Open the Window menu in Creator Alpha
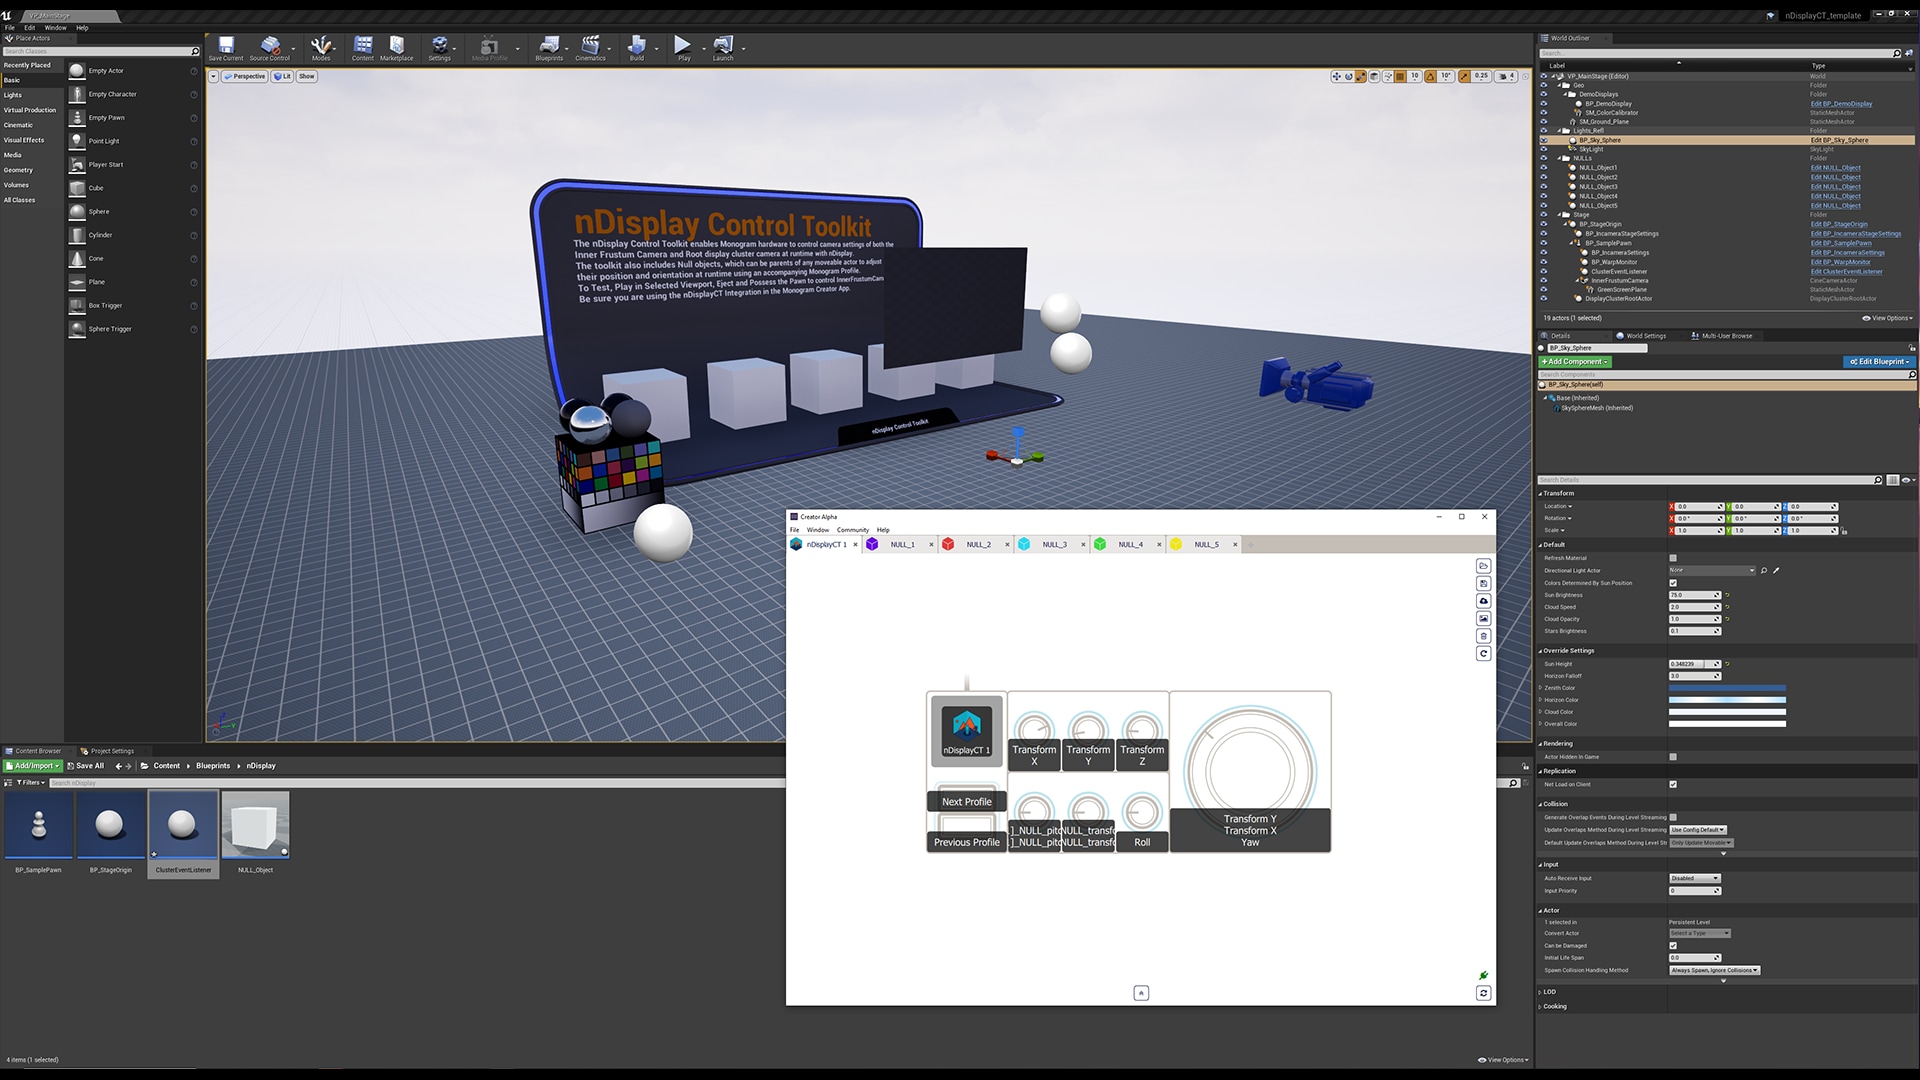1920x1080 pixels. [x=817, y=530]
